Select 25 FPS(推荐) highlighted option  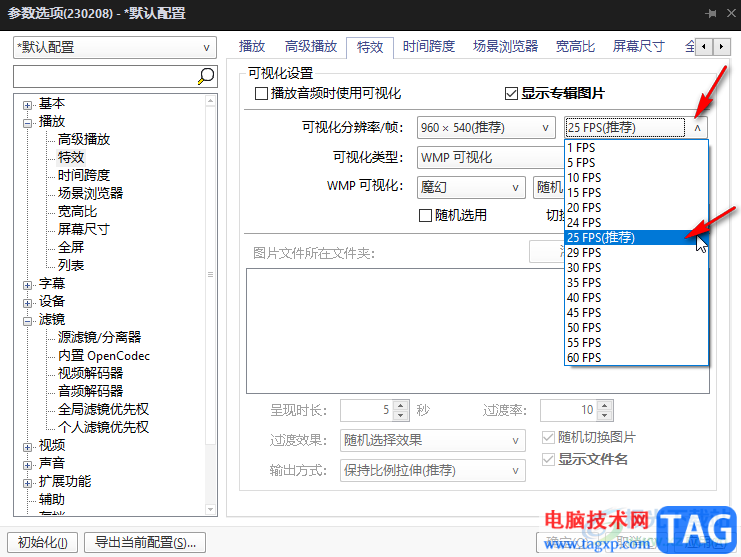636,238
